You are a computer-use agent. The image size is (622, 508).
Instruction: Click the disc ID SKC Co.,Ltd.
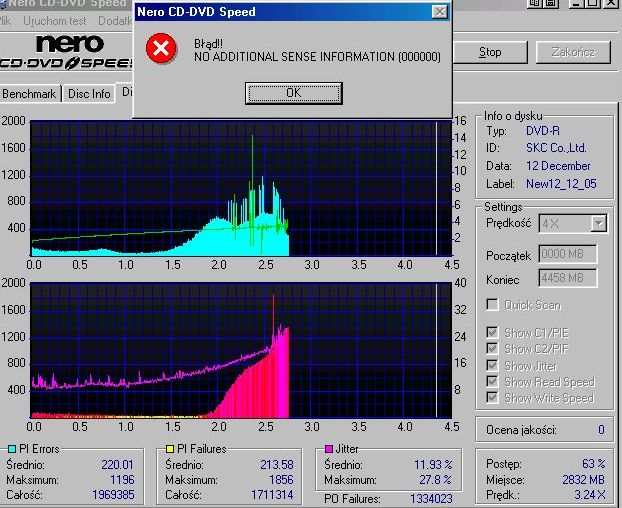click(x=556, y=148)
